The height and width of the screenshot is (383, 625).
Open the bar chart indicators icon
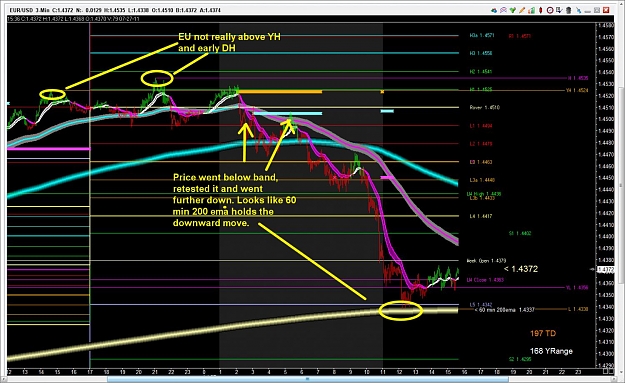[x=531, y=10]
